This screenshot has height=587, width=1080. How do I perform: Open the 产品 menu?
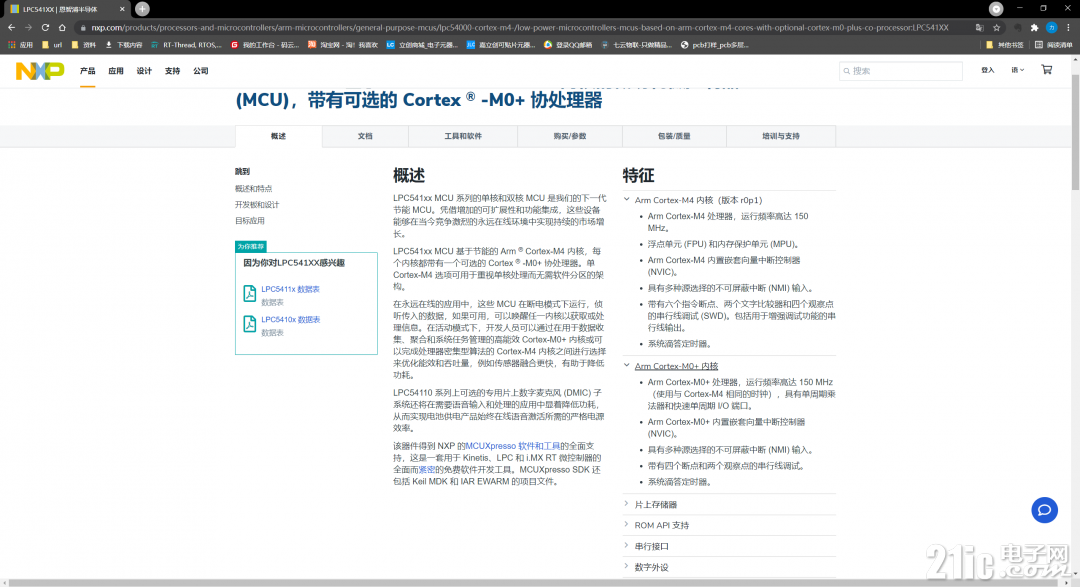87,71
